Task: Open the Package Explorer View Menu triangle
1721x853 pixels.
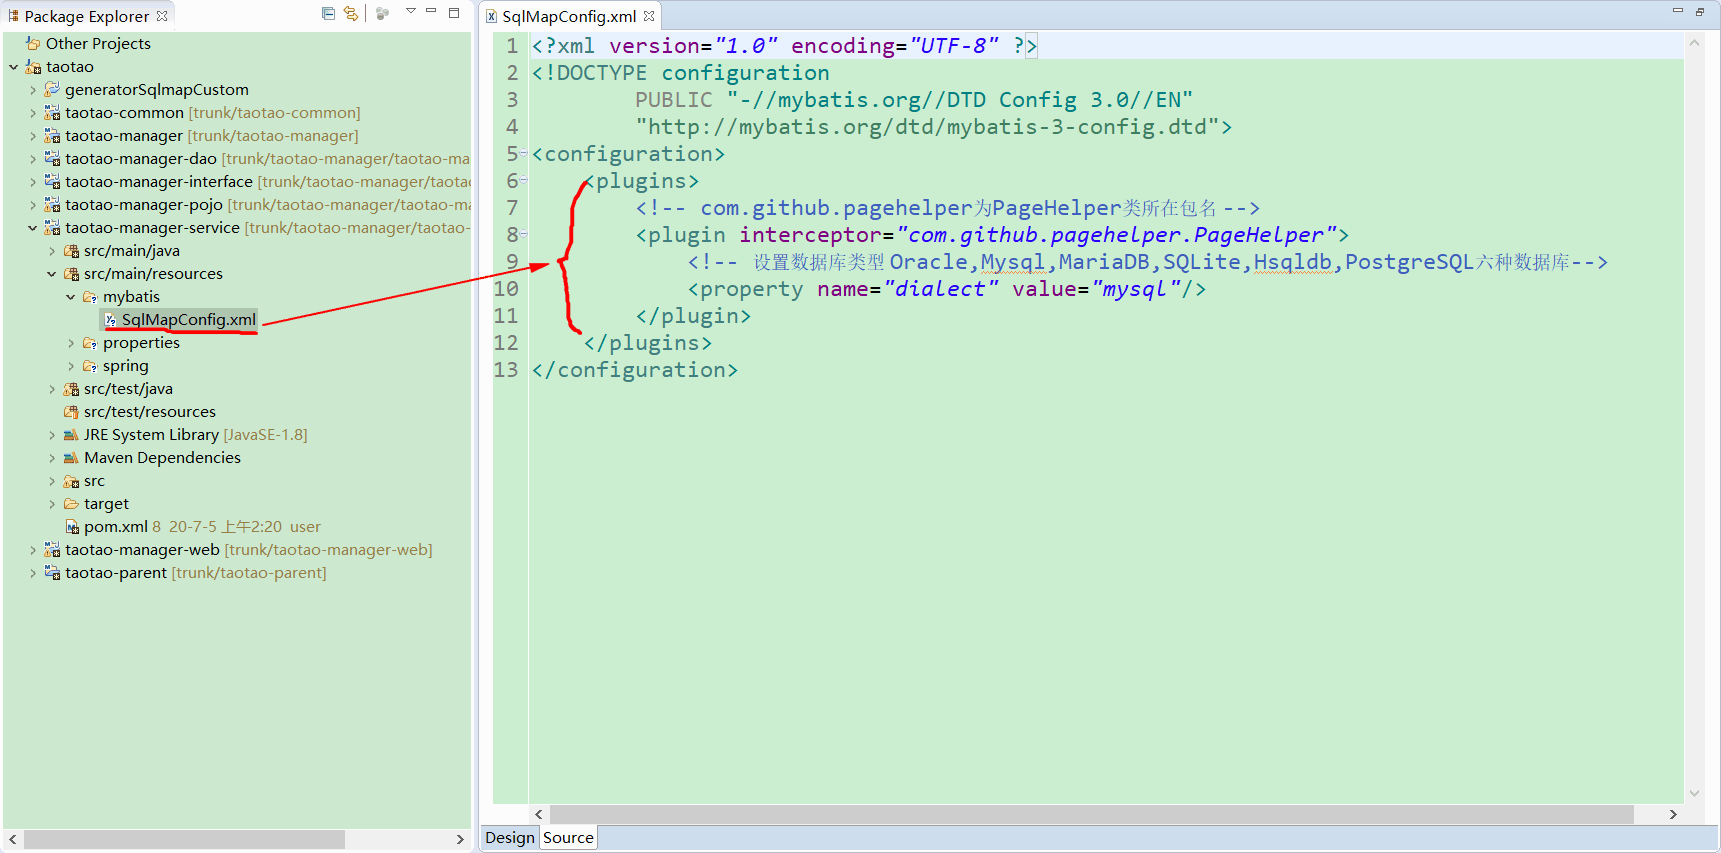Action: coord(410,12)
